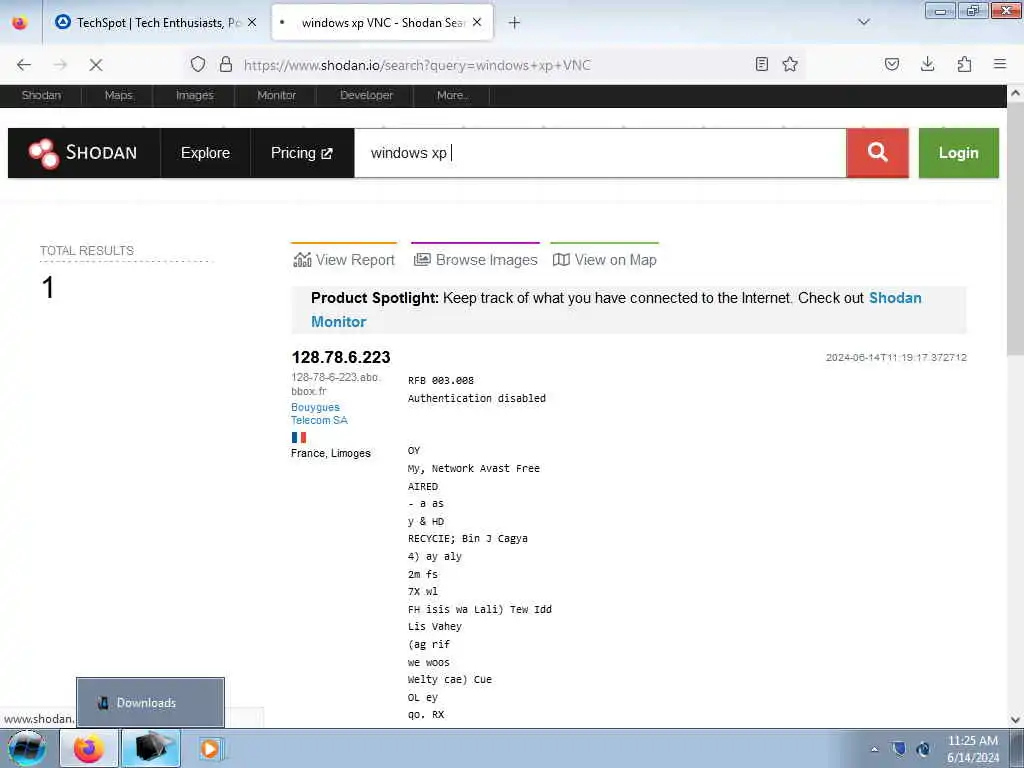Open Developer in top navigation
This screenshot has width=1024, height=768.
(366, 95)
